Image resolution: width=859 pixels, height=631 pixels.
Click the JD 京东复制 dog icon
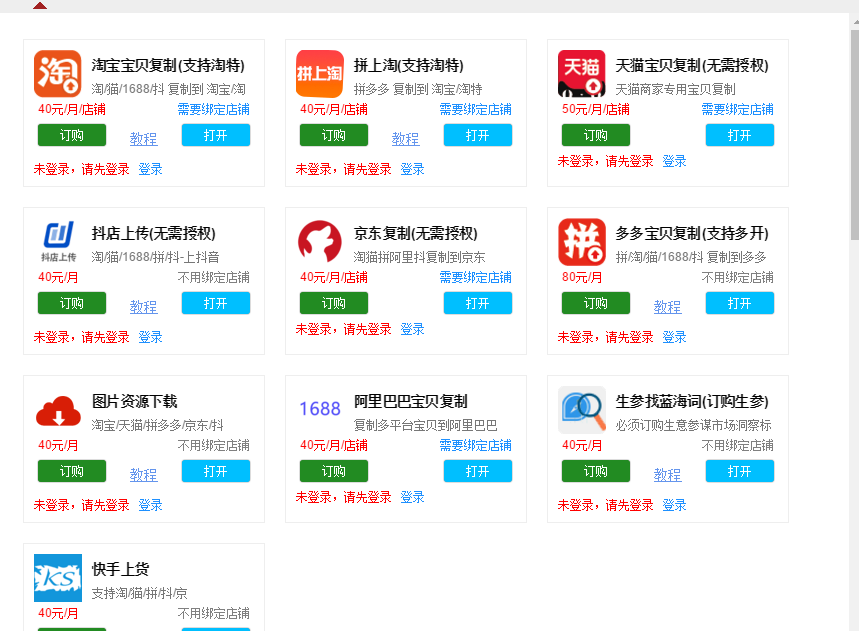319,240
